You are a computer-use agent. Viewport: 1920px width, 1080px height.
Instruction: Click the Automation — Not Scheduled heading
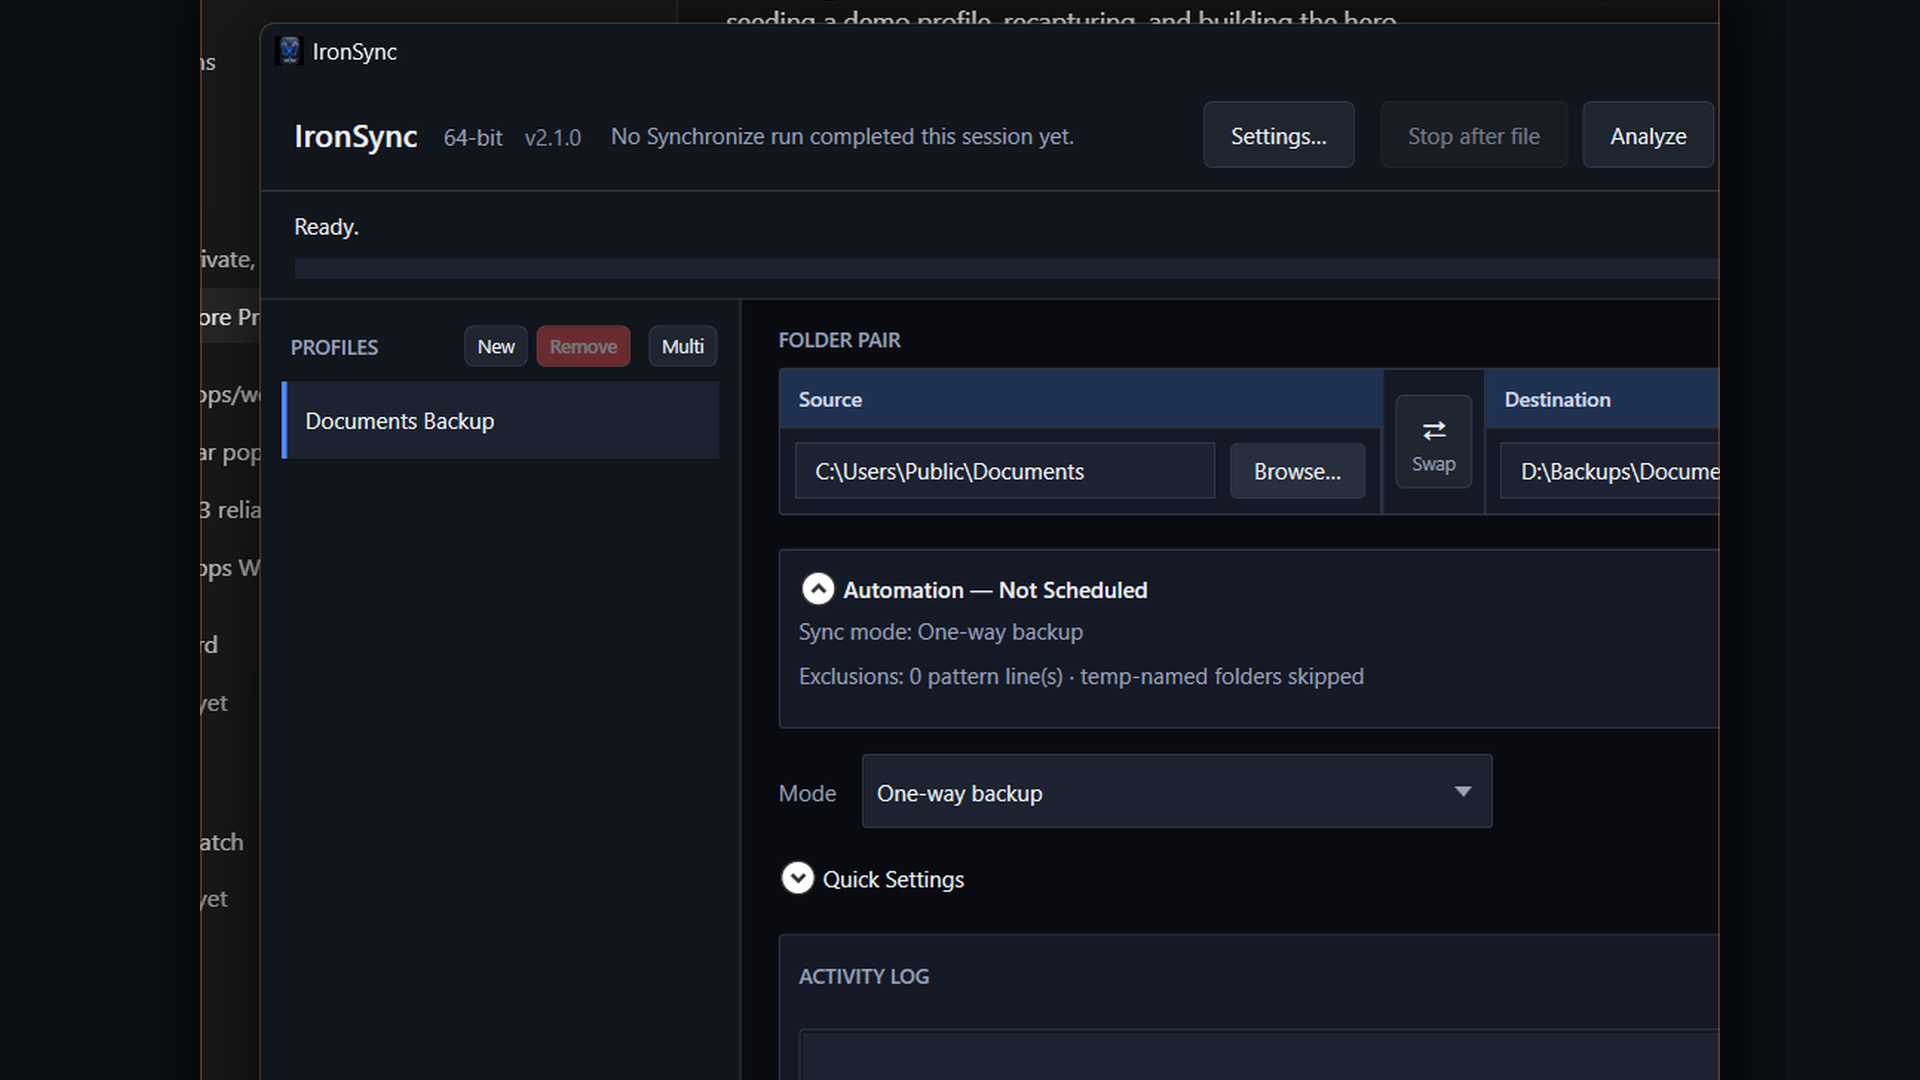coord(995,590)
